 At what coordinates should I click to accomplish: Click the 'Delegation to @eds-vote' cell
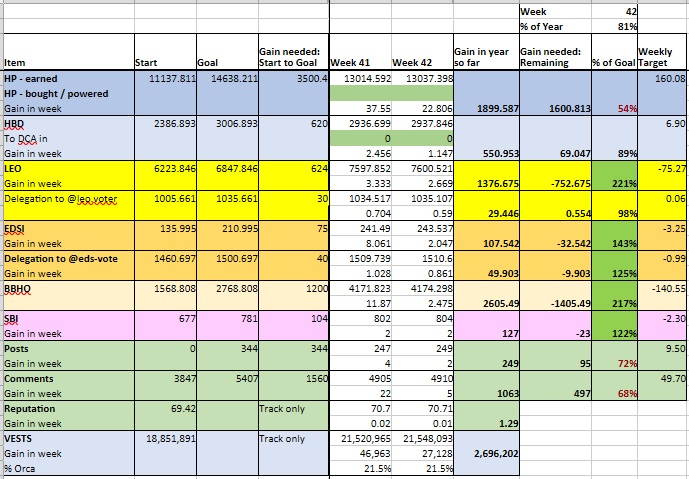pyautogui.click(x=66, y=259)
